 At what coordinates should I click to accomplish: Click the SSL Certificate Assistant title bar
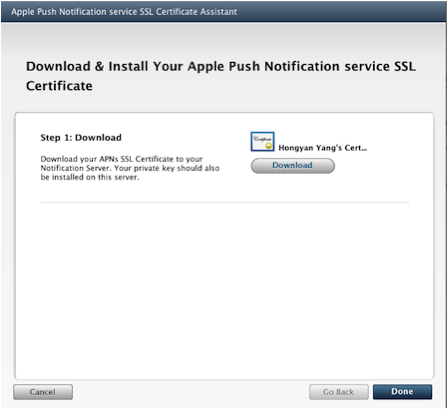pyautogui.click(x=224, y=11)
